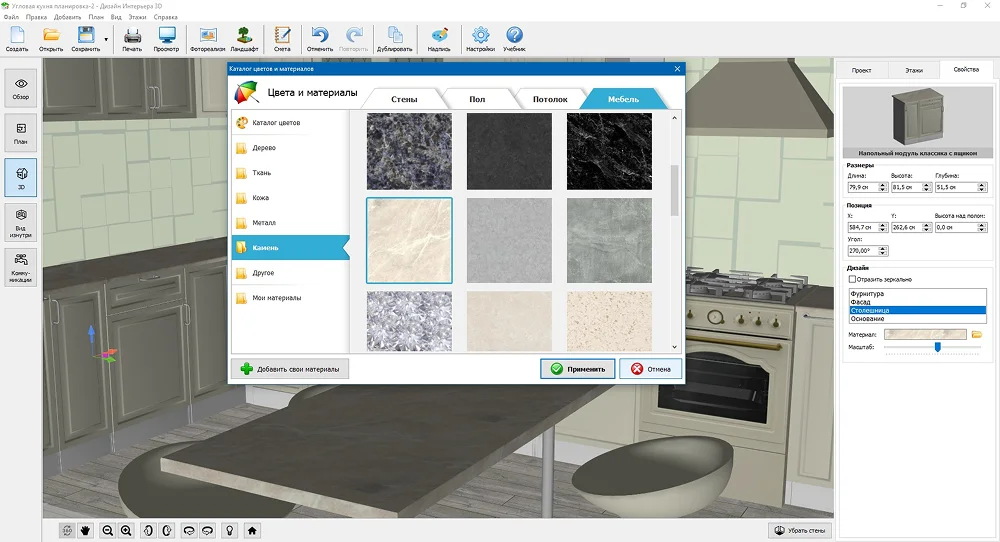The height and width of the screenshot is (542, 1000).
Task: Select the hand pan tool
Action: click(86, 530)
